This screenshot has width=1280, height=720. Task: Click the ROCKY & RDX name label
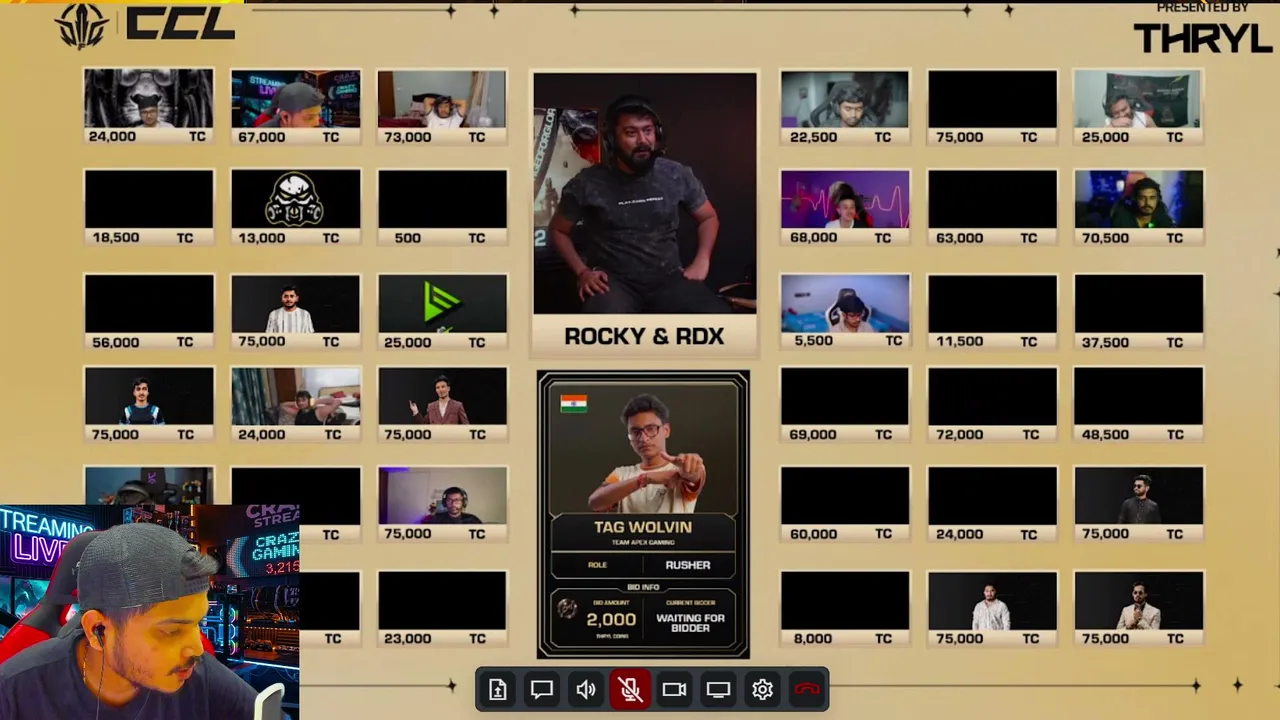click(644, 336)
